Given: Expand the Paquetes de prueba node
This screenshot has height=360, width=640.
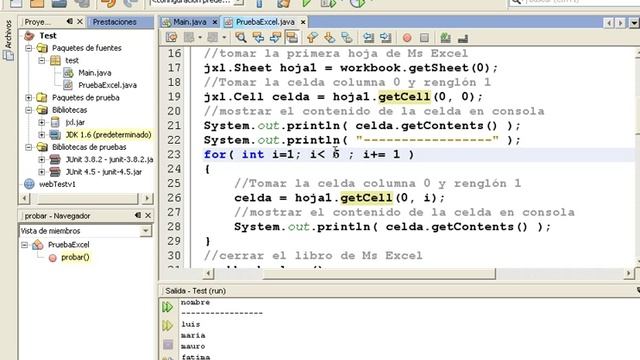Looking at the screenshot, I should 29,98.
